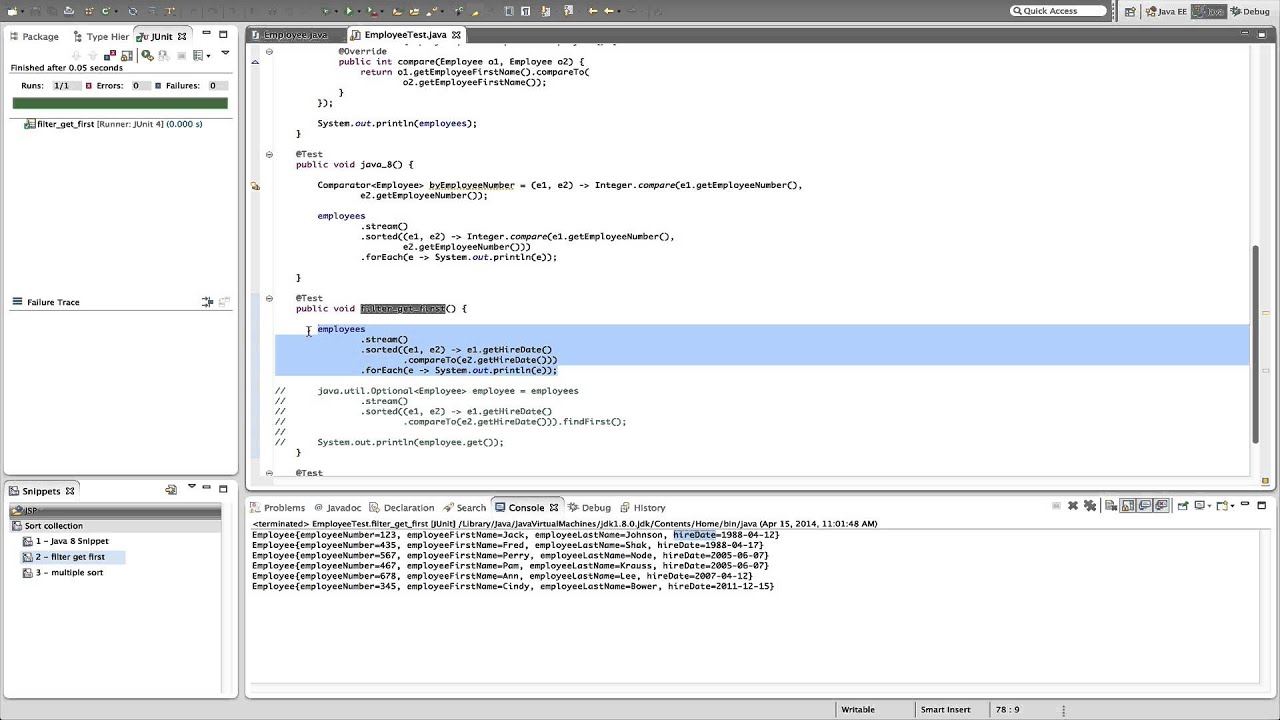Open the Open Console dropdown arrow
Viewport: 1280px width, 720px height.
[x=1232, y=506]
